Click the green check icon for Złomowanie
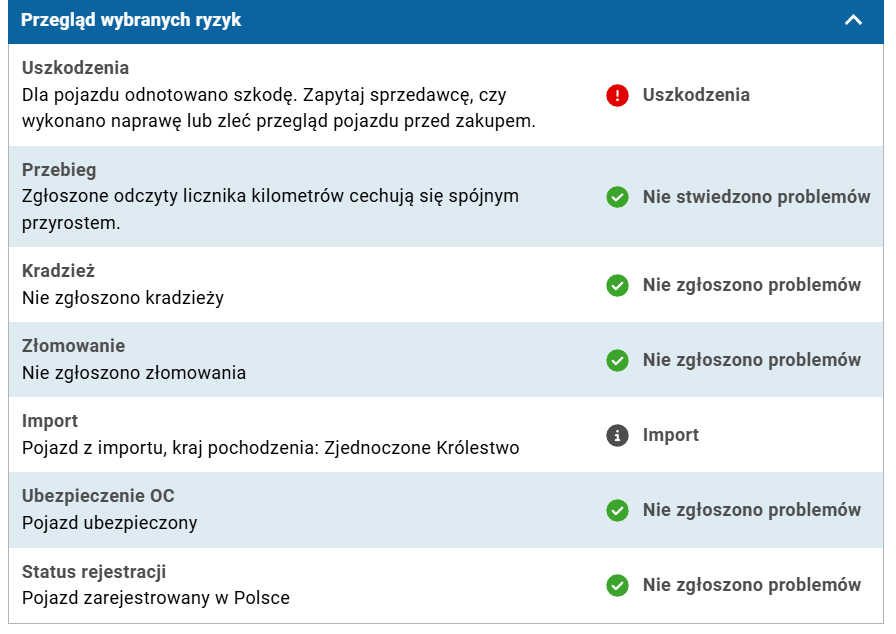The width and height of the screenshot is (896, 634). click(x=618, y=360)
